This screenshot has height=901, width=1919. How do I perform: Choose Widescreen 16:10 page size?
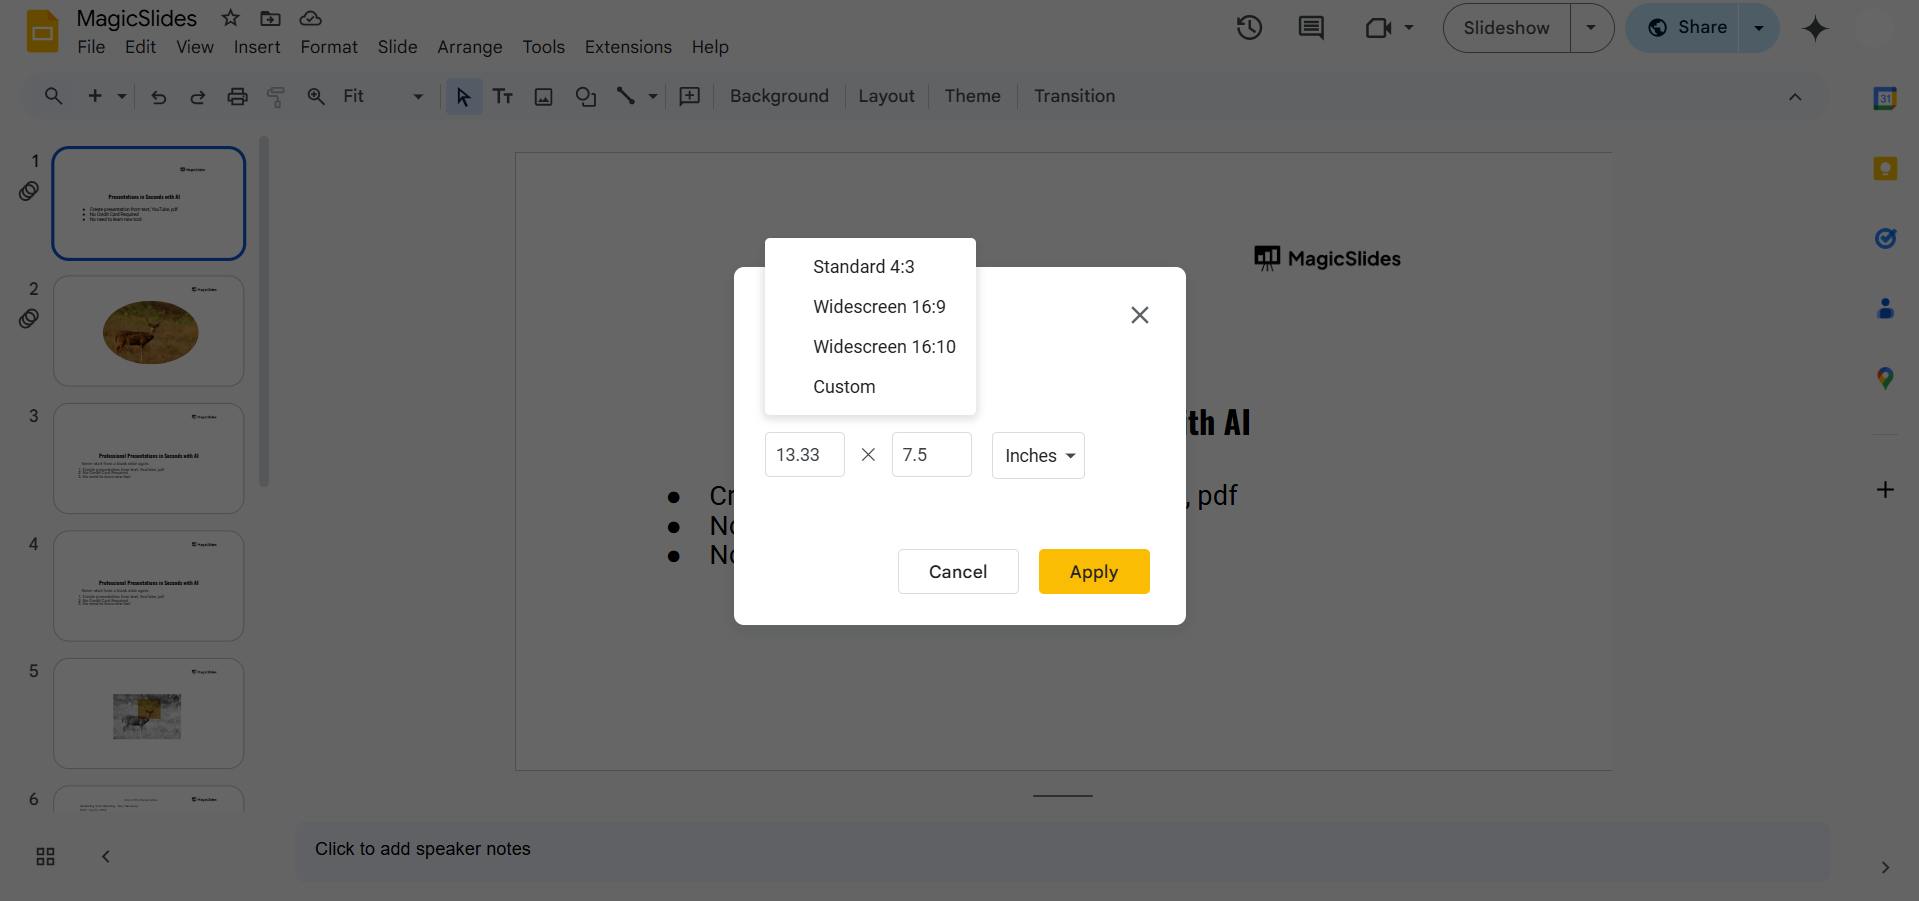pos(870,347)
